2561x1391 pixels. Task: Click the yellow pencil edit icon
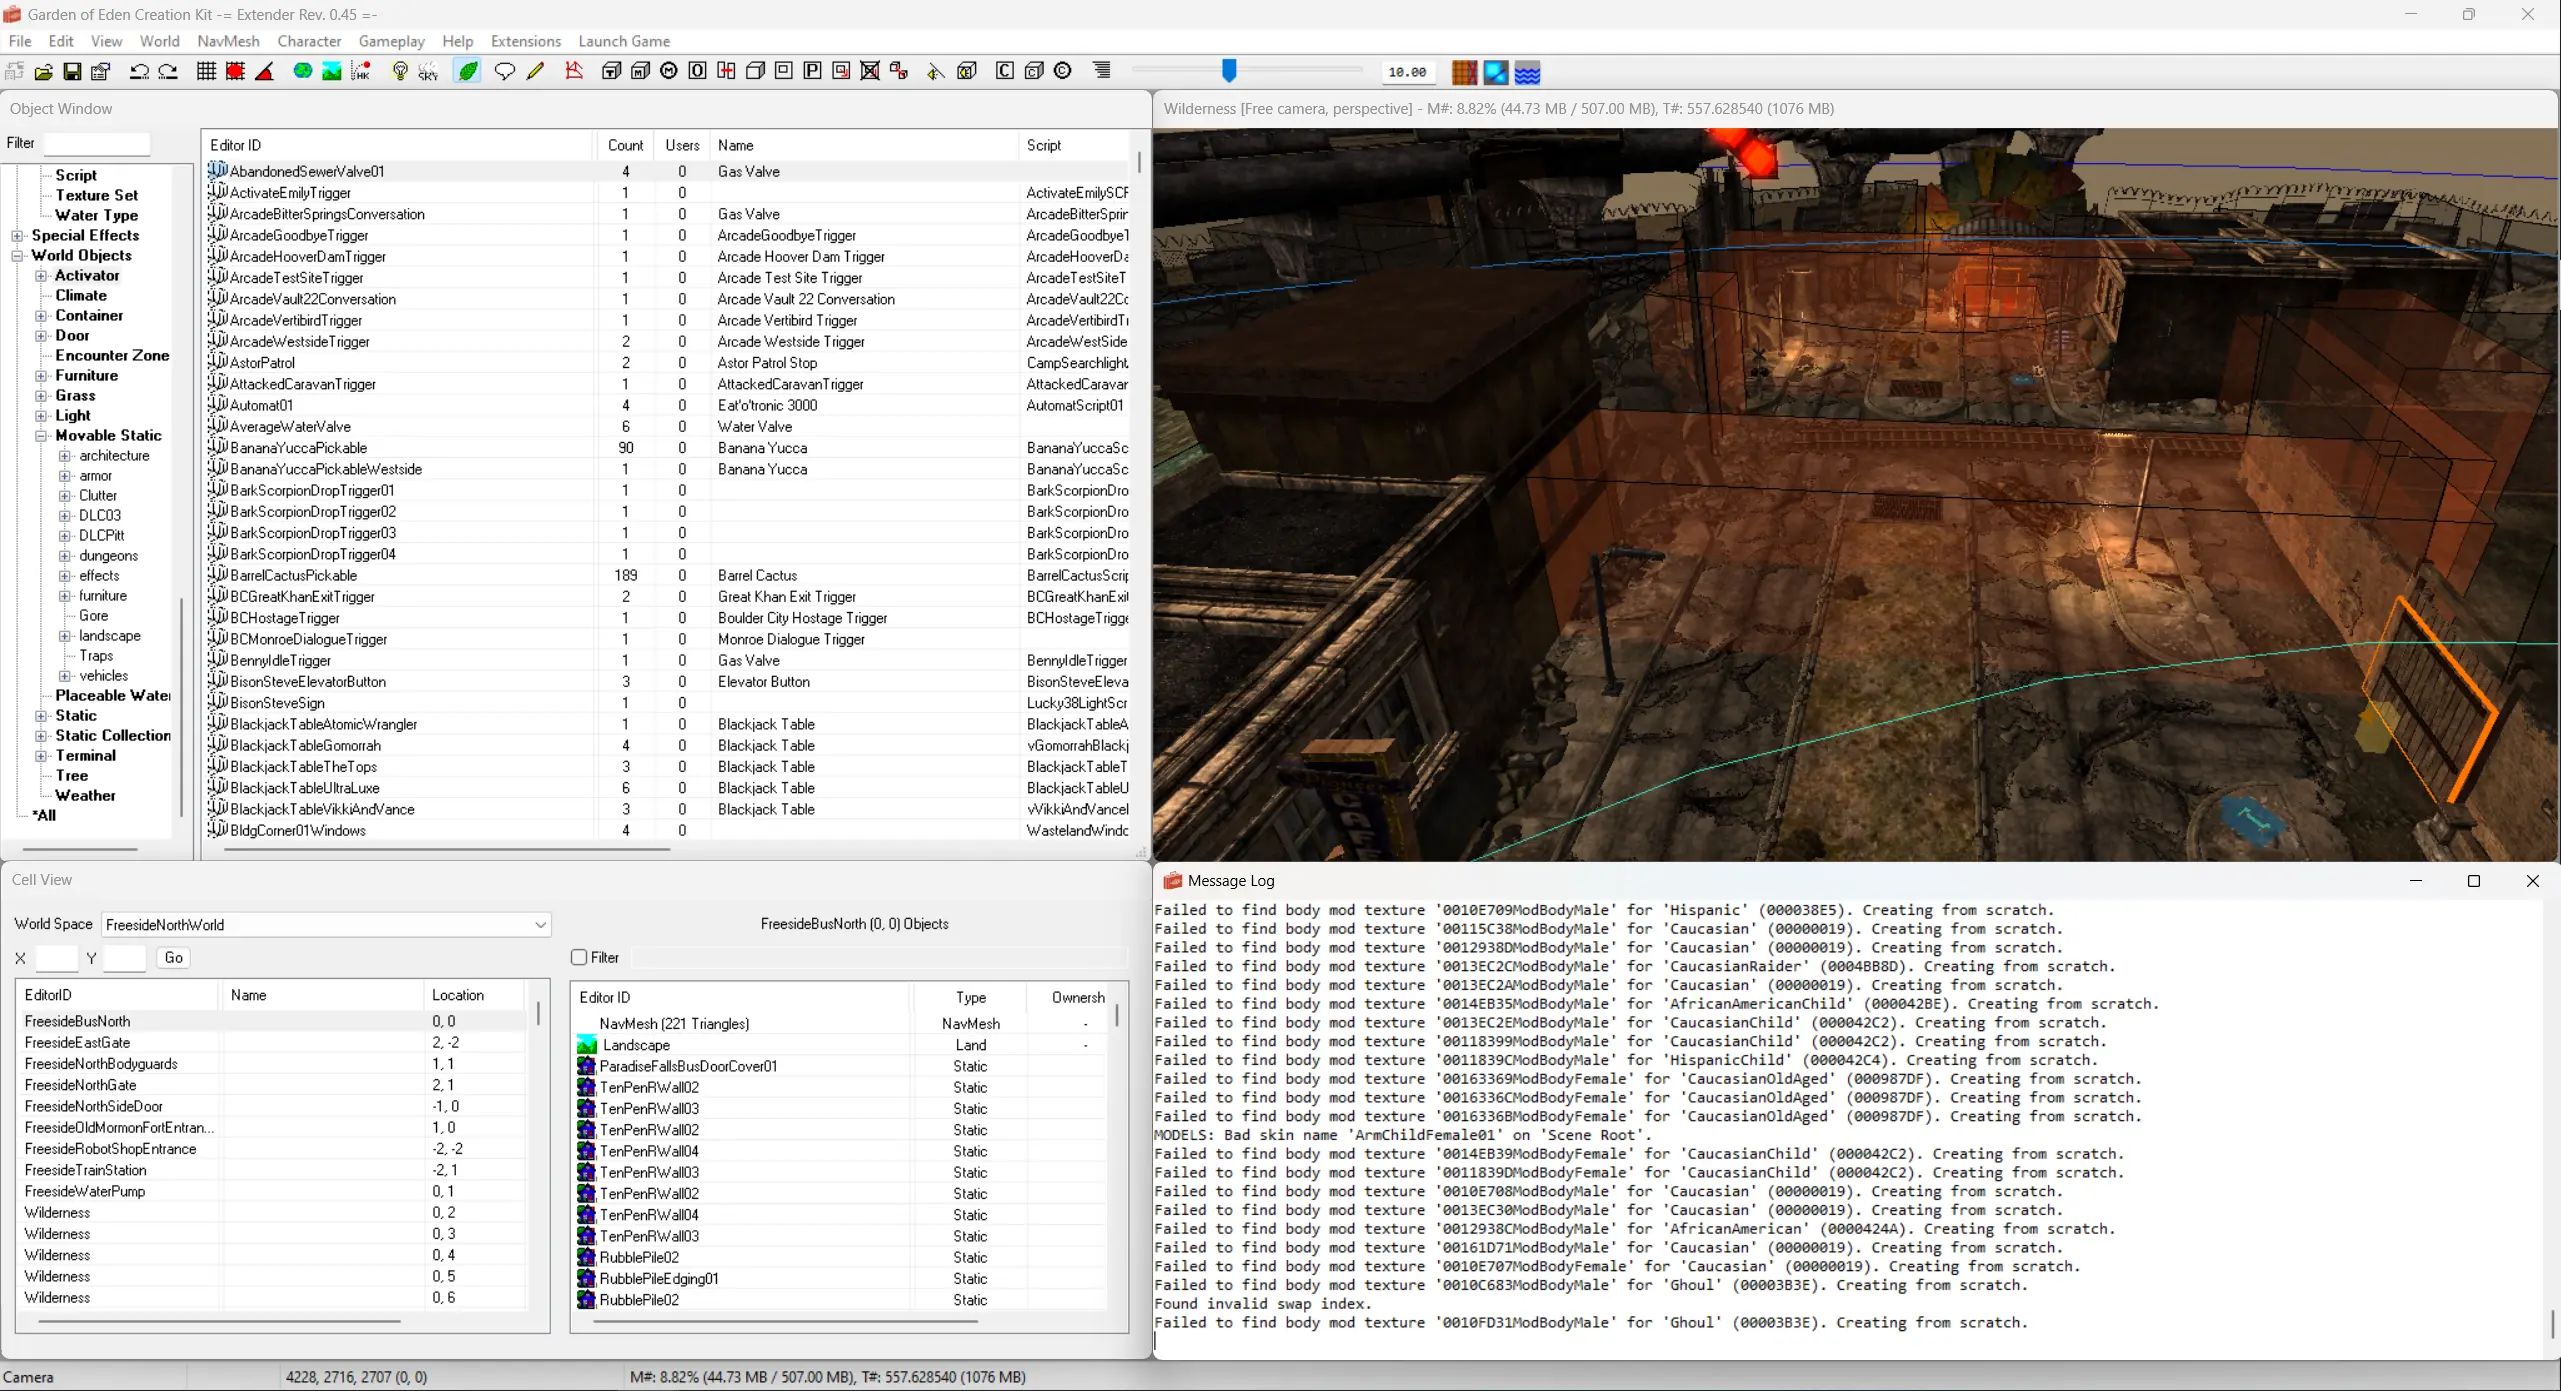click(x=535, y=72)
